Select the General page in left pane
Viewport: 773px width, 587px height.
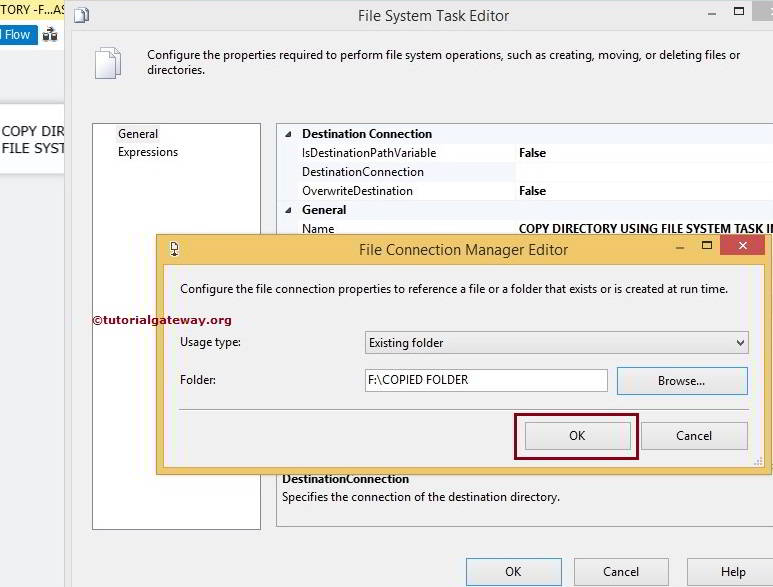point(138,134)
